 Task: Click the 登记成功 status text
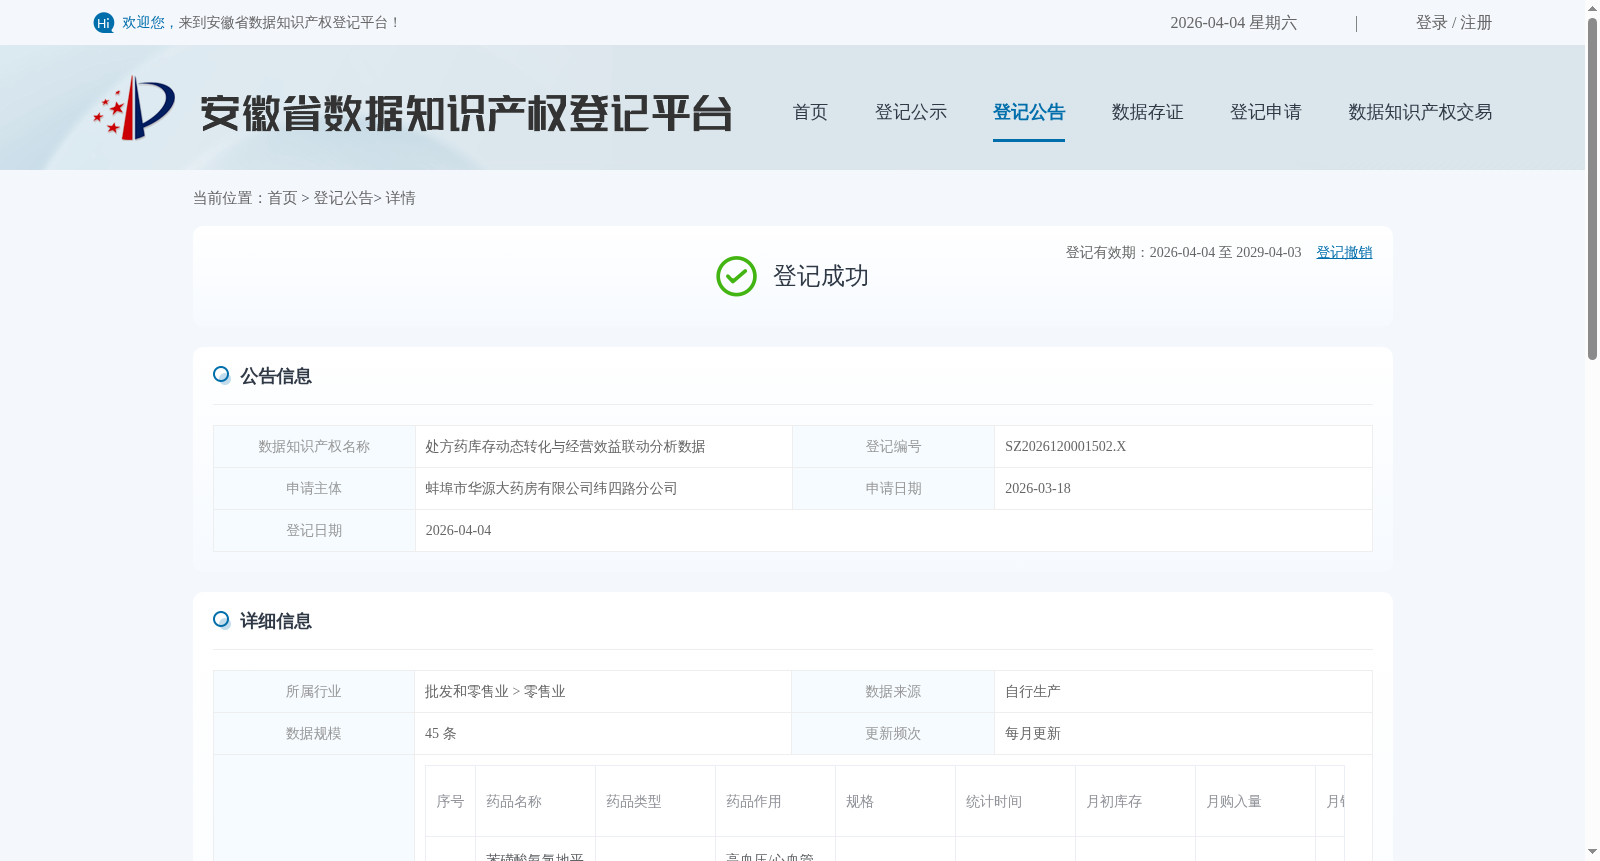point(821,276)
